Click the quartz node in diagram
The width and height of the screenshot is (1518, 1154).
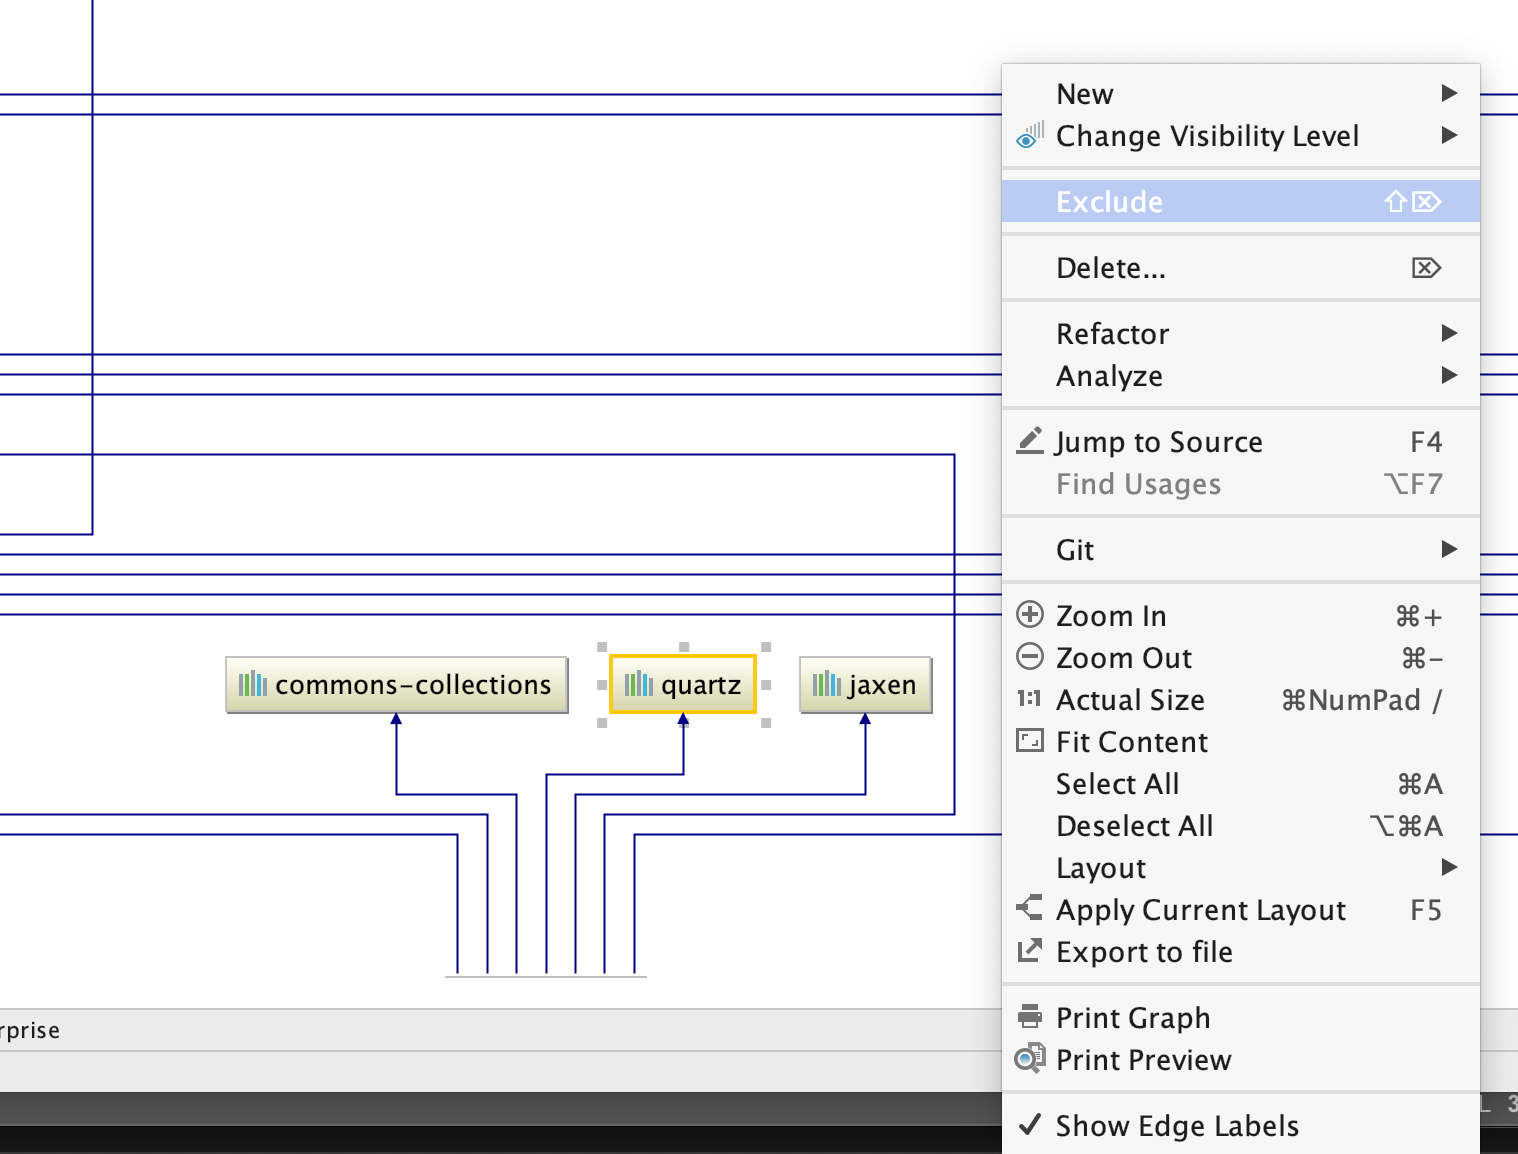coord(683,685)
